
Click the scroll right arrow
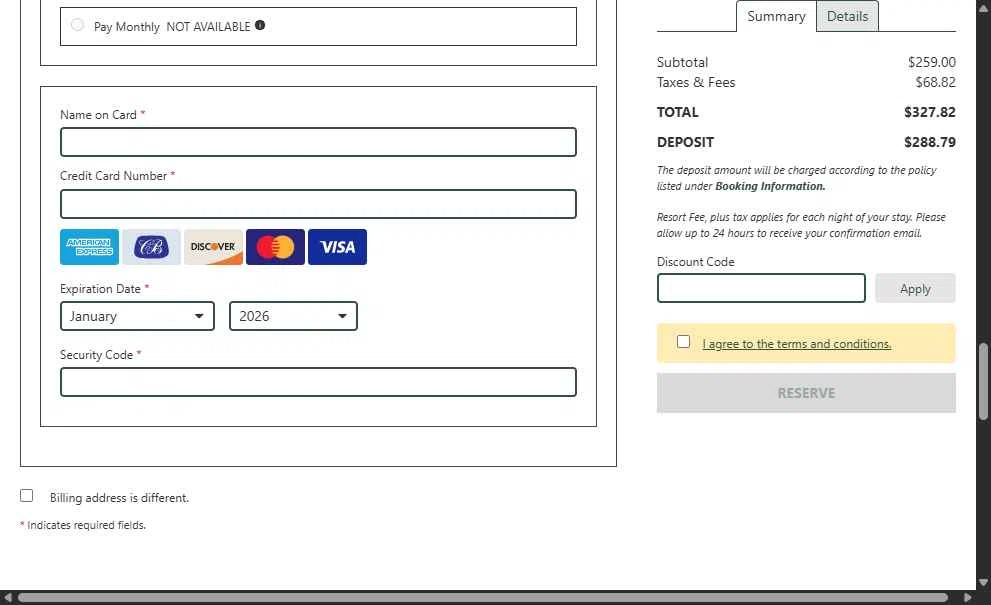(968, 597)
